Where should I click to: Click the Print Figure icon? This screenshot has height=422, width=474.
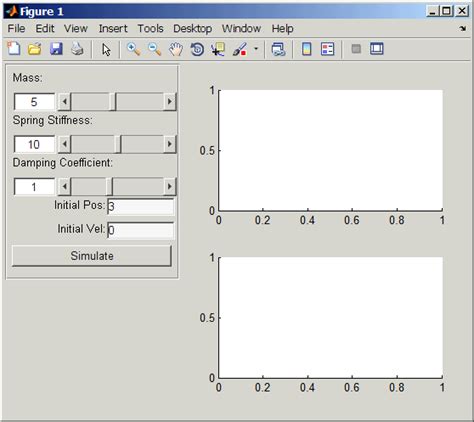point(77,49)
